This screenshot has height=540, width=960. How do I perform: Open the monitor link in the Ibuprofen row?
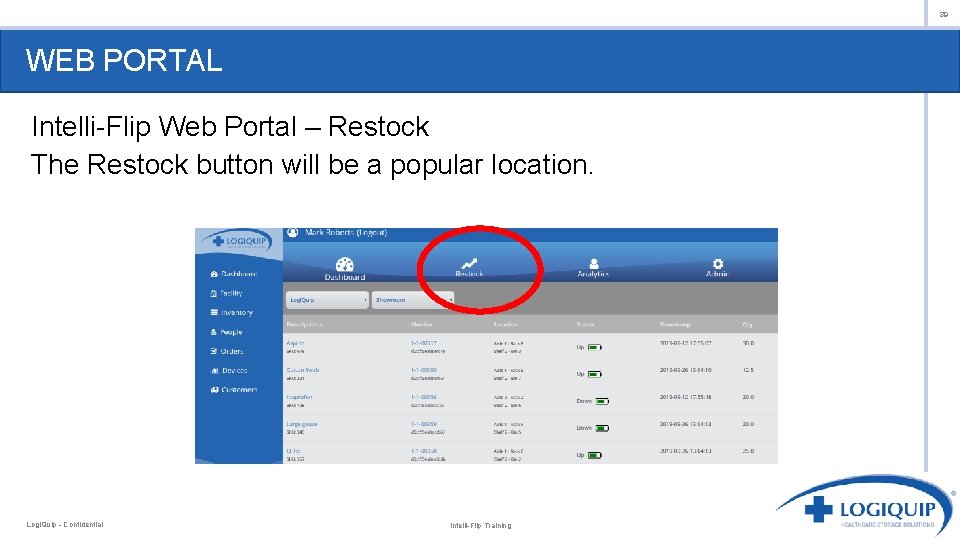[x=424, y=397]
